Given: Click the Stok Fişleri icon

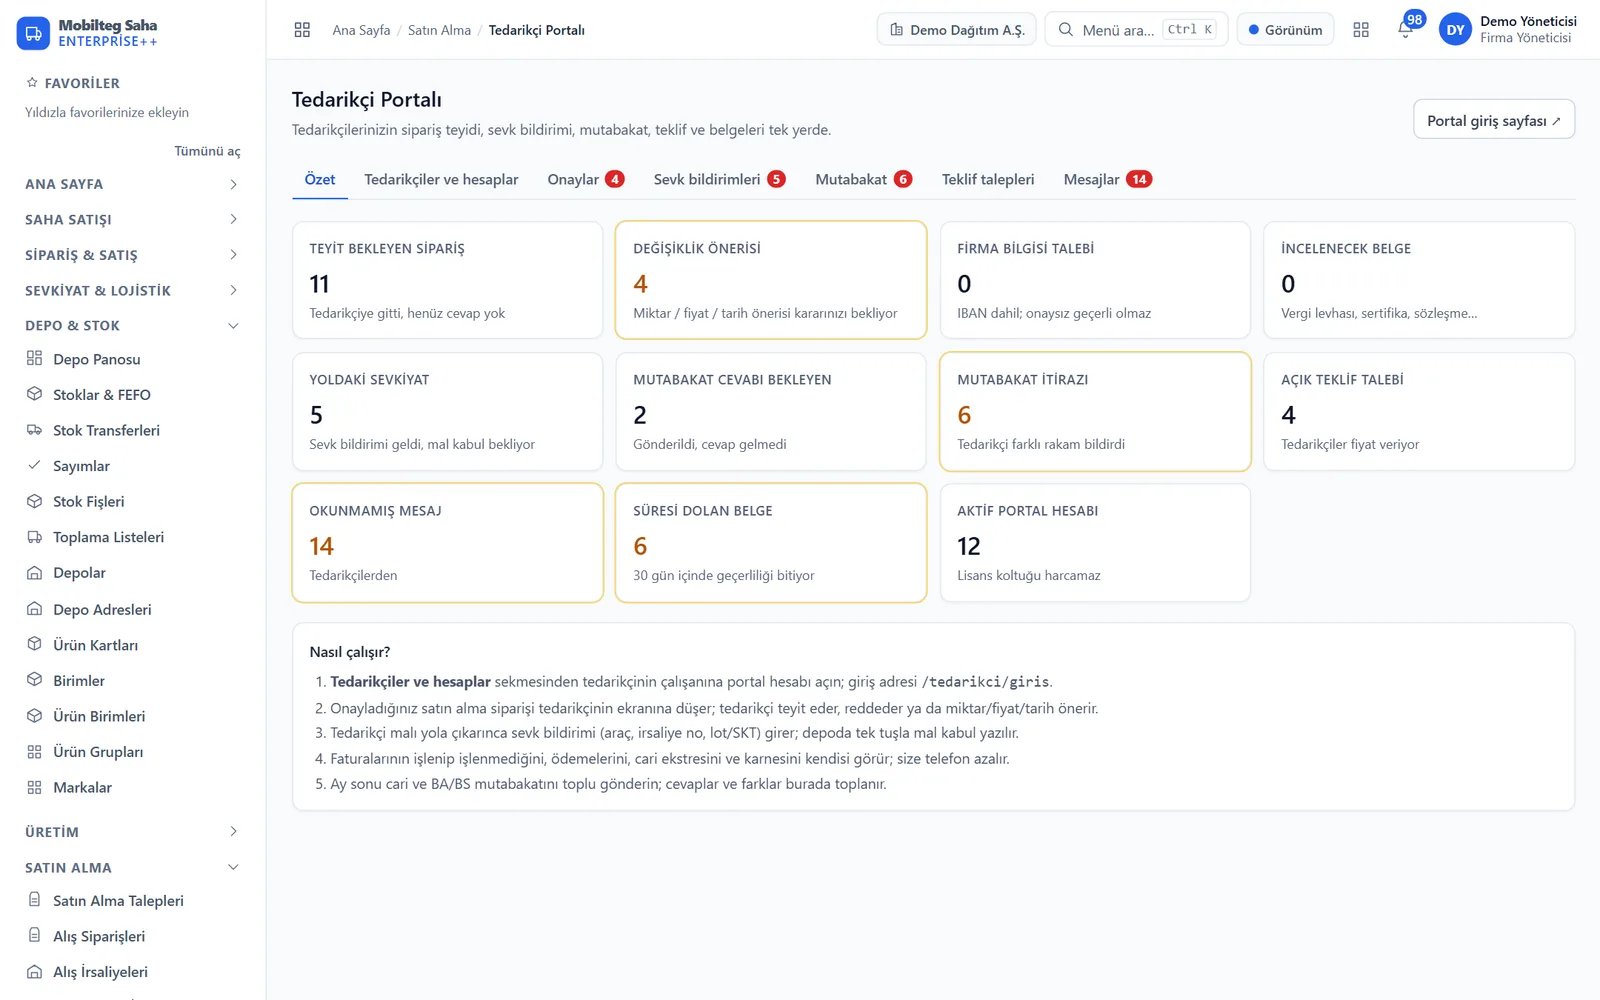Looking at the screenshot, I should [x=34, y=501].
